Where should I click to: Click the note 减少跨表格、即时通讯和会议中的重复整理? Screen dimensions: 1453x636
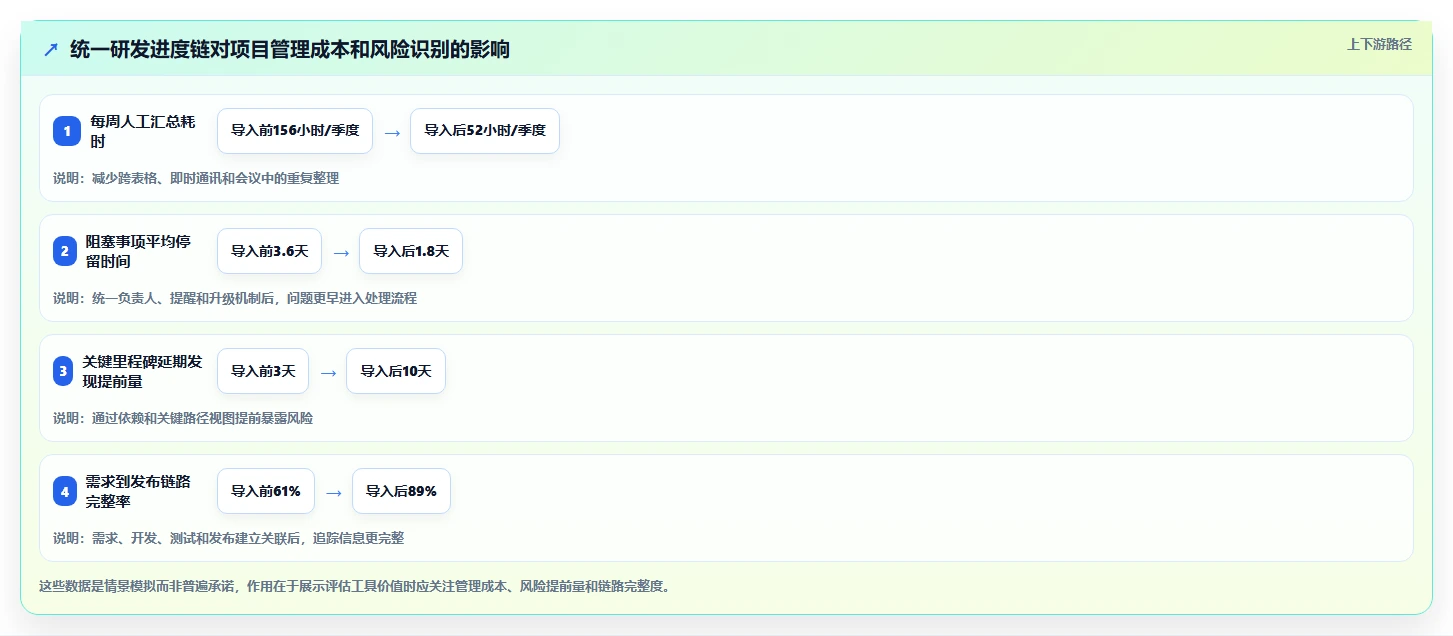tap(196, 178)
